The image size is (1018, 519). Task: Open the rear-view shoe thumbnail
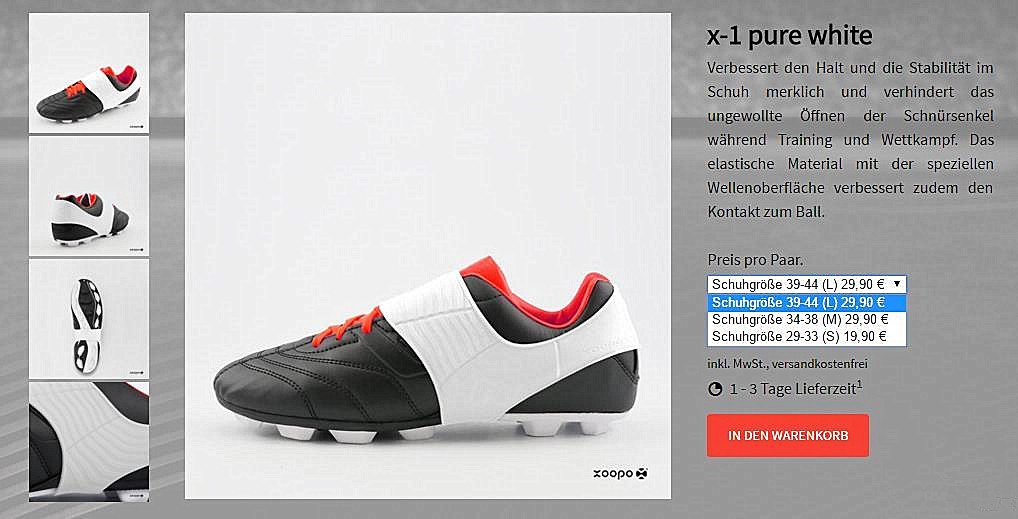pyautogui.click(x=89, y=196)
